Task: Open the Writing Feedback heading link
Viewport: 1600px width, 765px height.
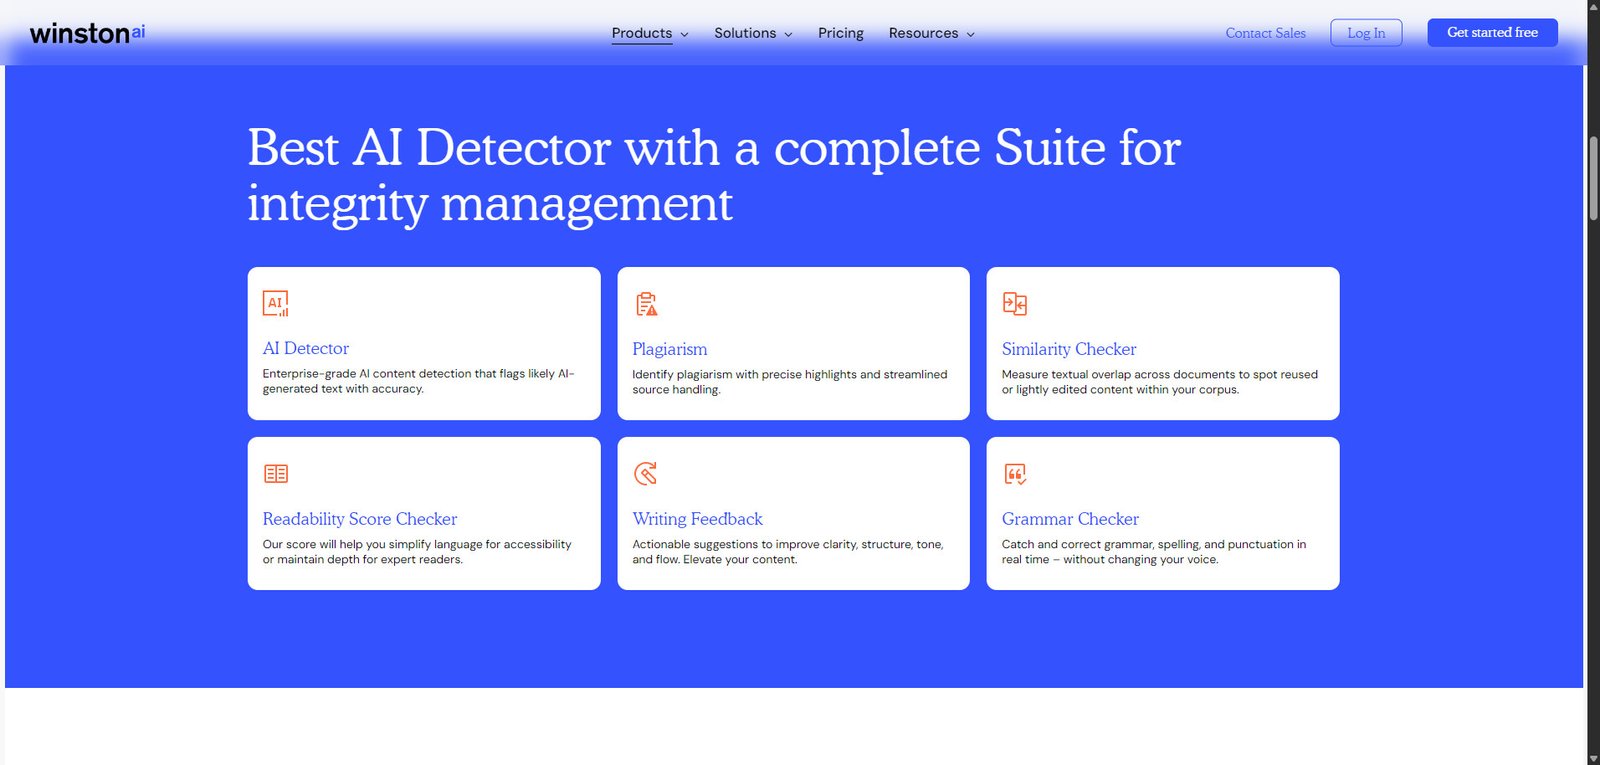Action: click(x=697, y=519)
